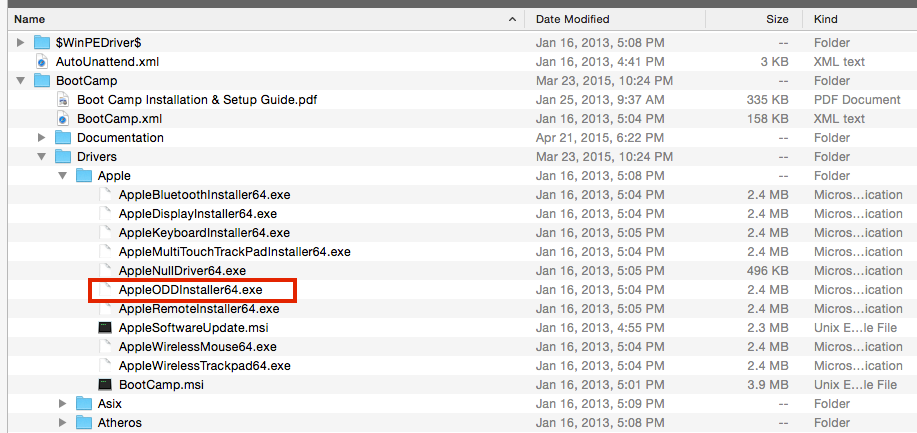Screen dimensions: 917x433
Task: Sort by the Name column header
Action: 267,19
